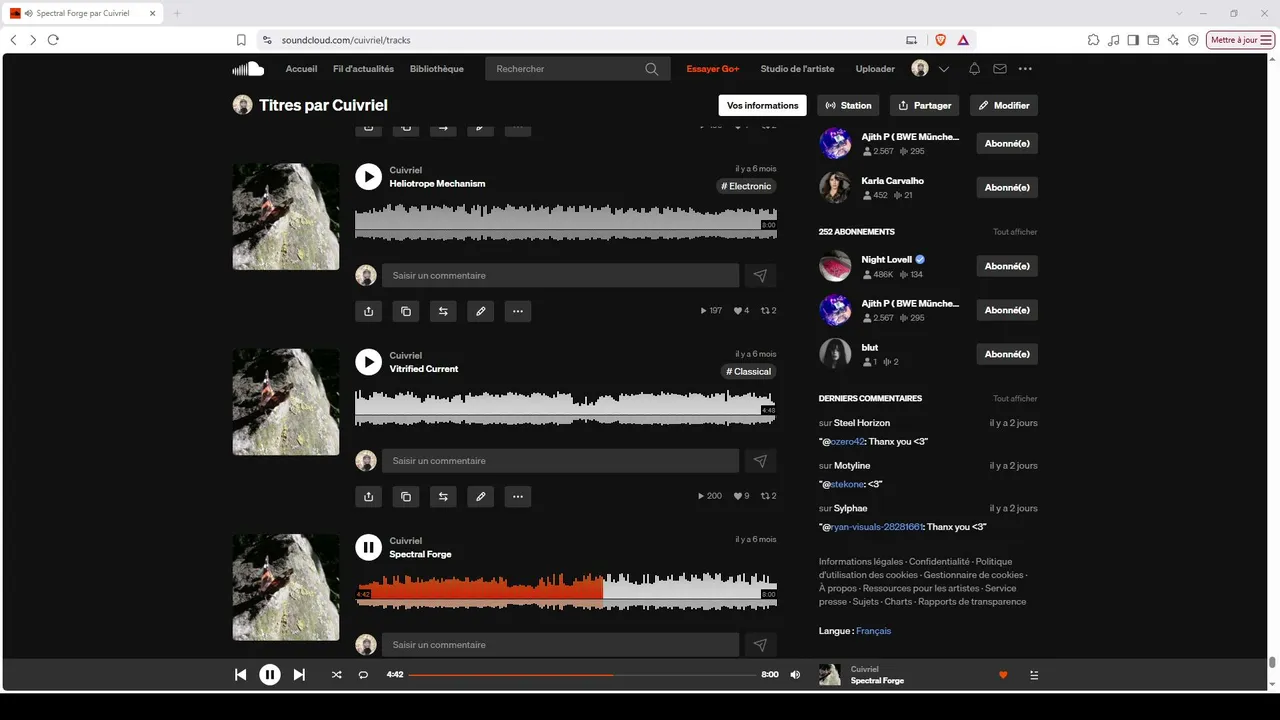Open more options for Vitrified Current

point(517,496)
